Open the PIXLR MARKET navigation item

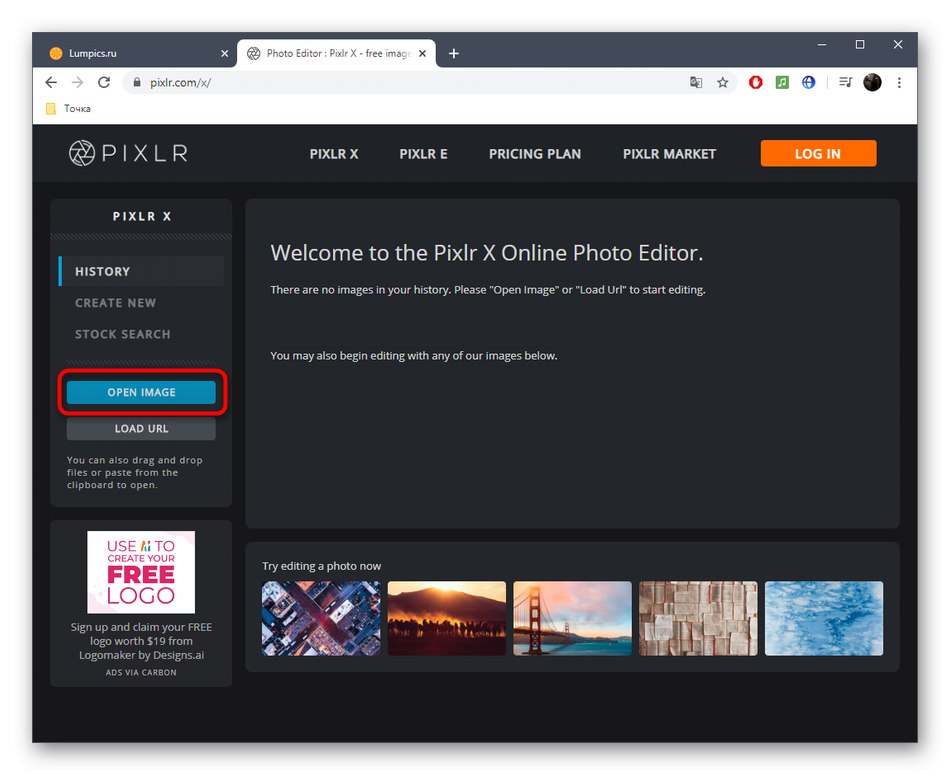[669, 154]
